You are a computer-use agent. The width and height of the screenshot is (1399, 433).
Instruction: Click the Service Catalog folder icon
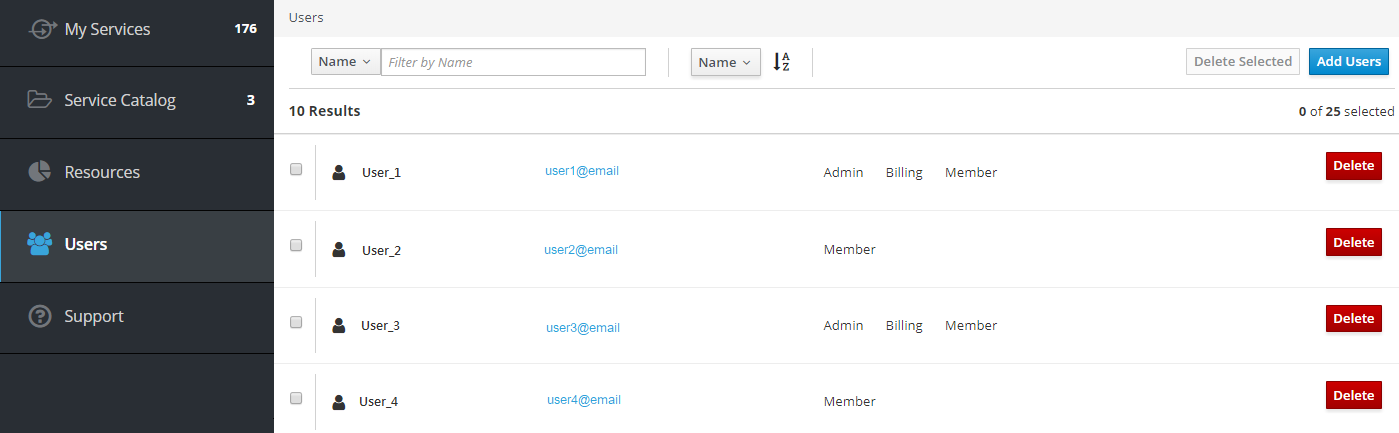(40, 100)
